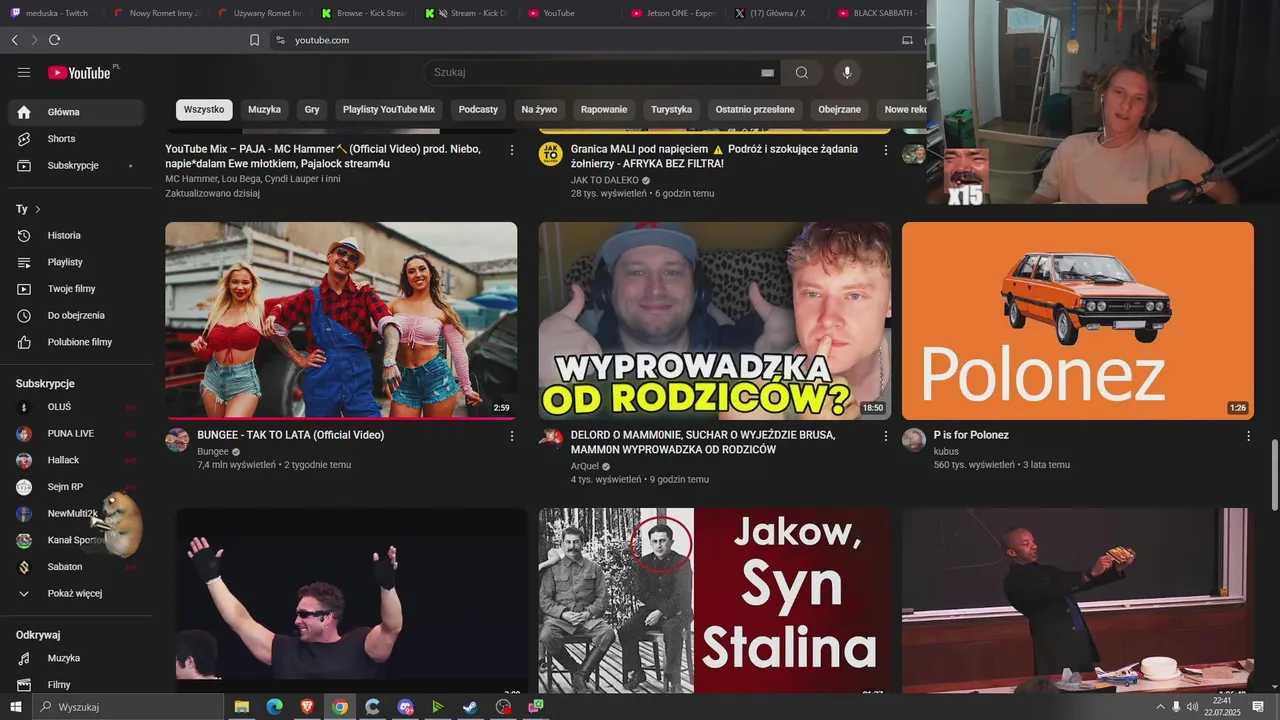Image resolution: width=1280 pixels, height=720 pixels.
Task: Open Hallack subscription channel
Action: [x=76, y=461]
